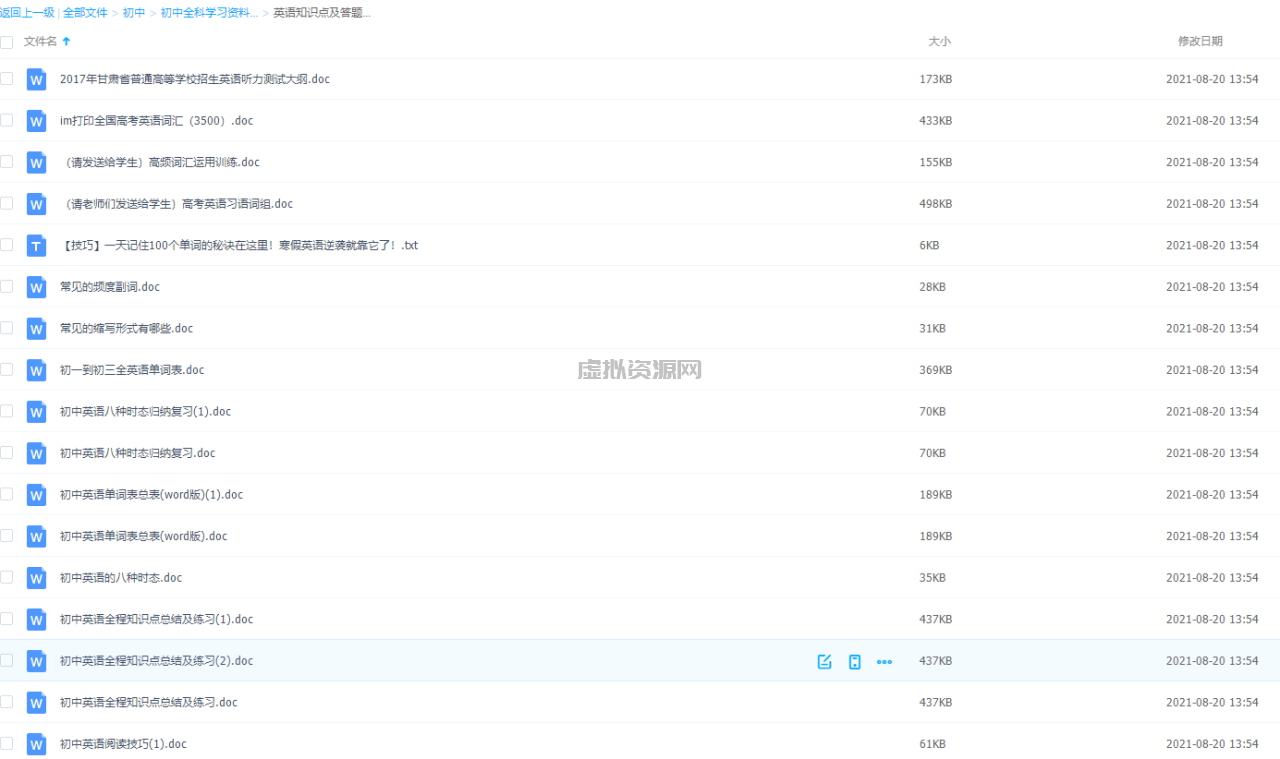Select checkbox of 高频词汇运用训练.doc
The image size is (1280, 759).
[x=6, y=161]
